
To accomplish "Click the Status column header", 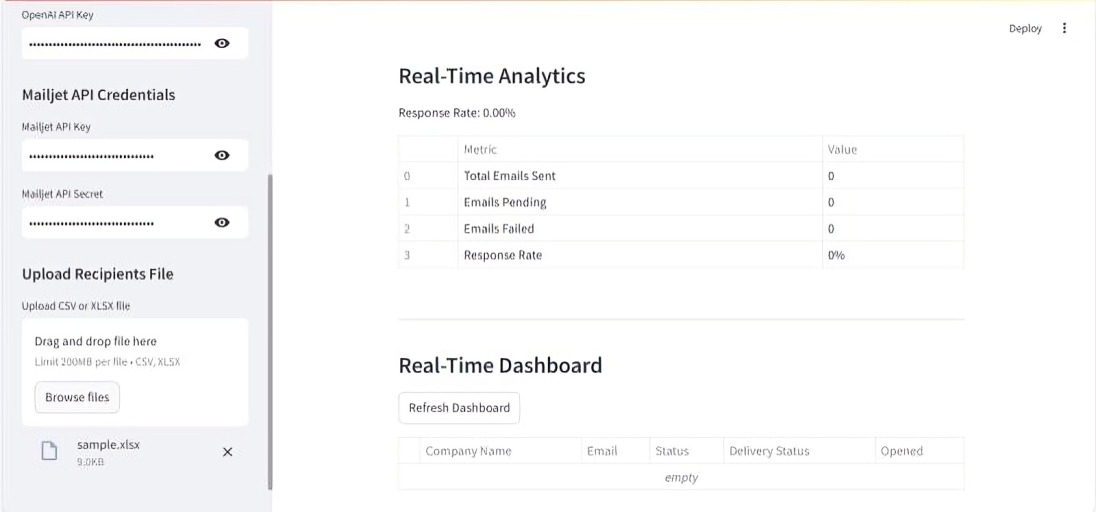I will 672,451.
